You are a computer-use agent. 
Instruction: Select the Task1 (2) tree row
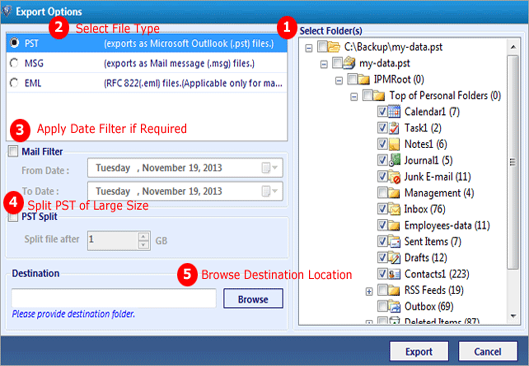(x=423, y=128)
